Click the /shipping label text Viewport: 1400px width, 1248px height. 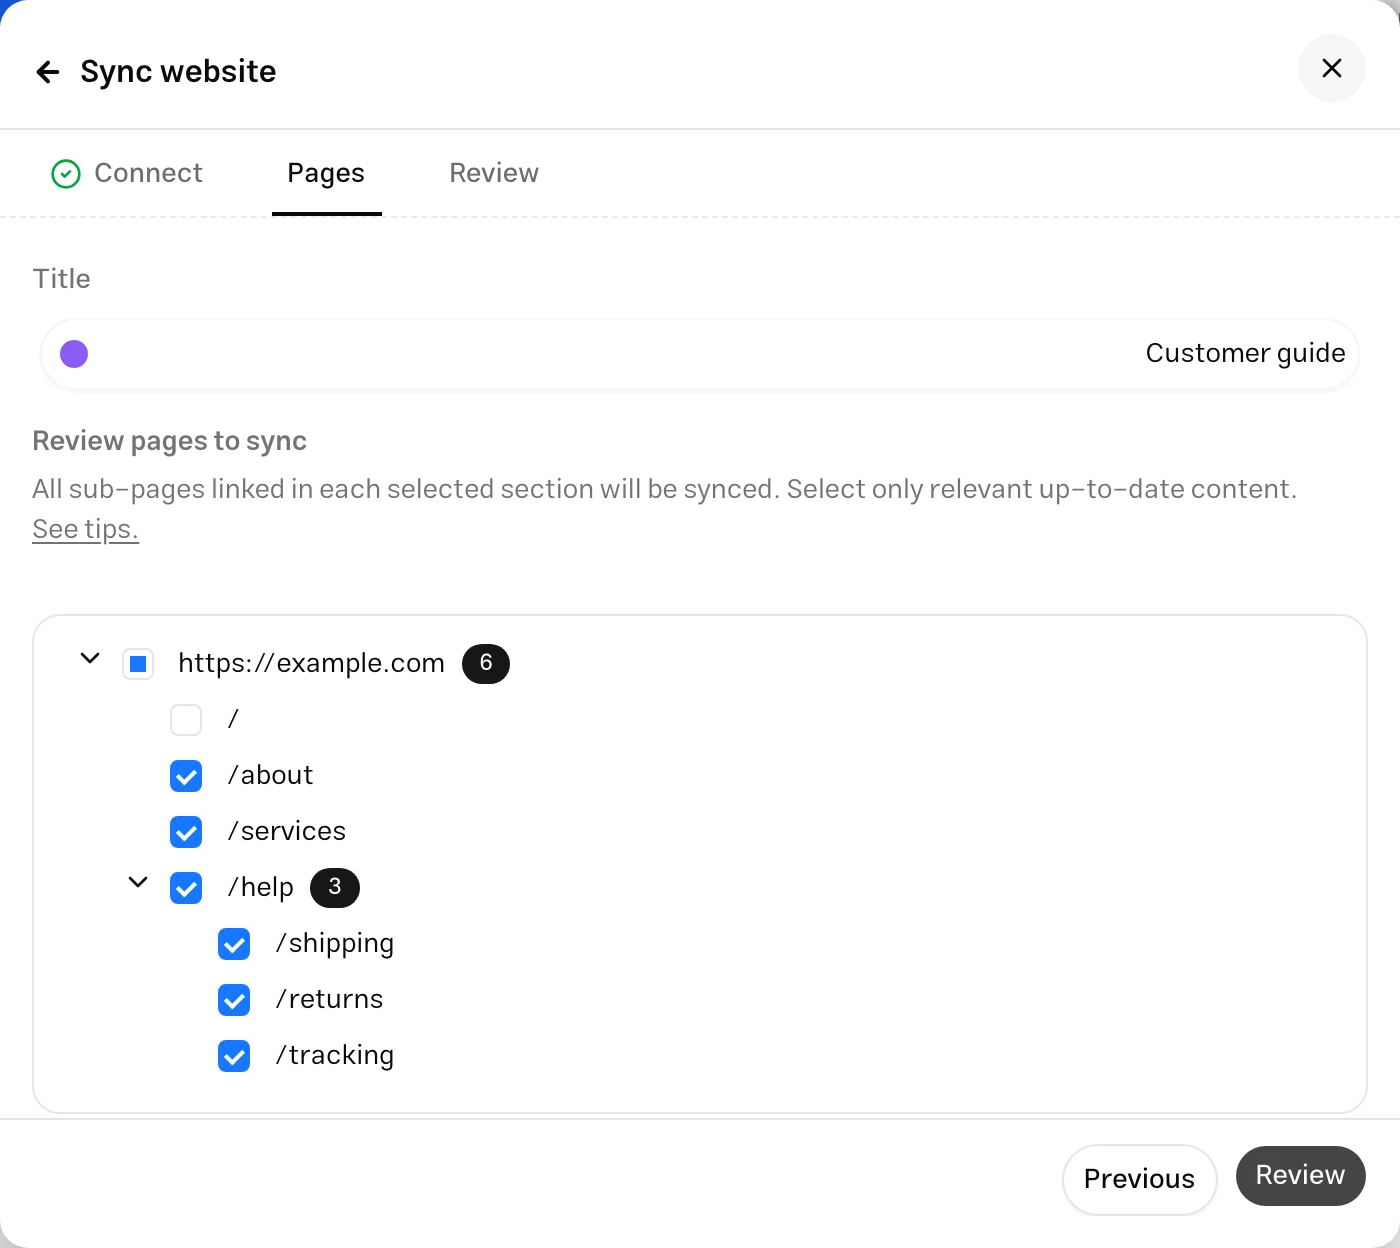coord(335,943)
